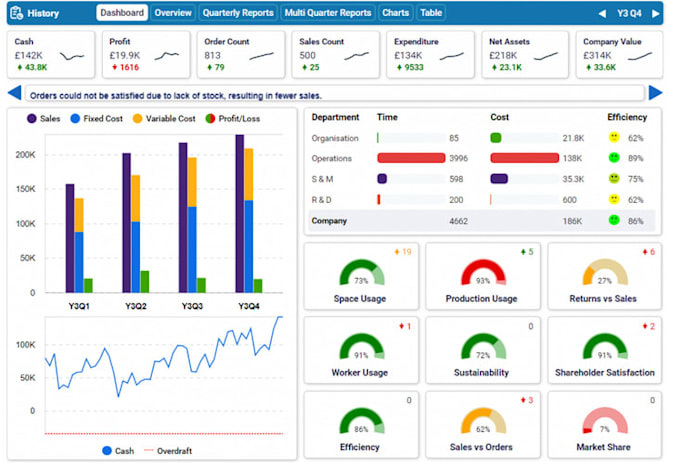
Task: Click the Cash sparkline trend icon
Action: tap(73, 57)
